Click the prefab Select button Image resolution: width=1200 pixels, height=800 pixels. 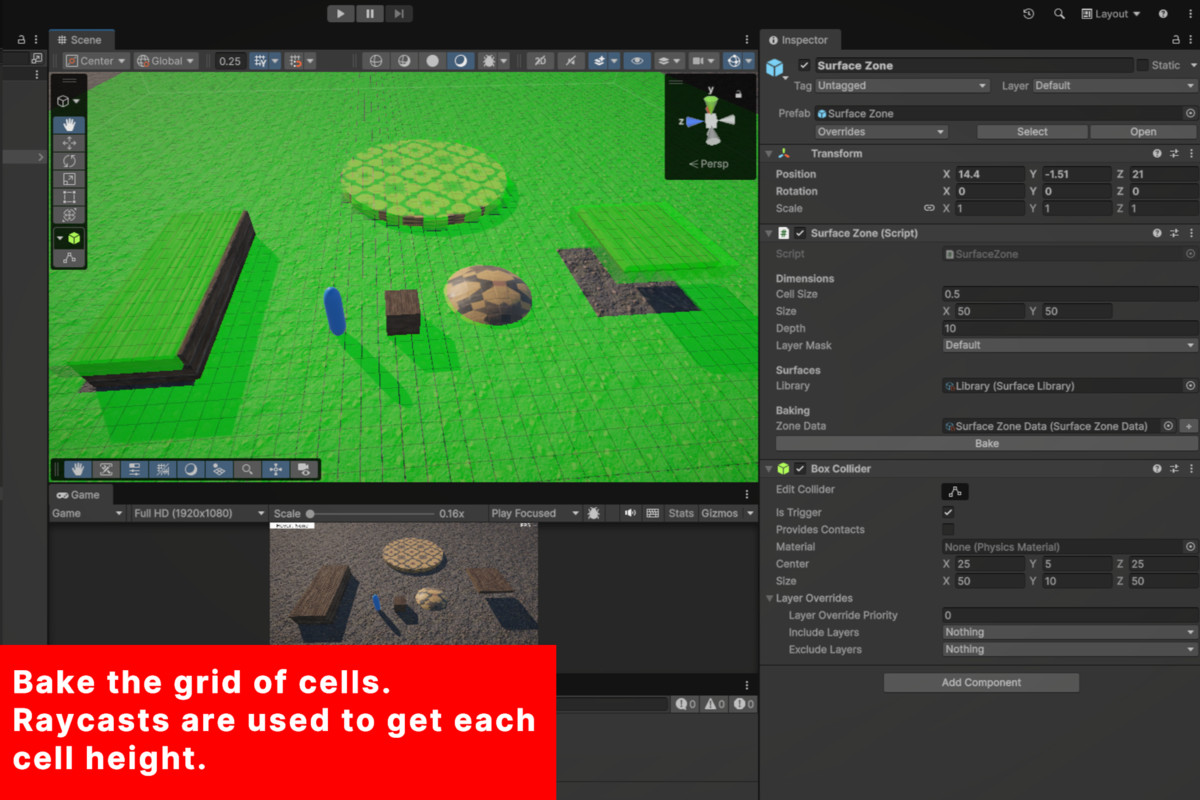pos(1032,132)
